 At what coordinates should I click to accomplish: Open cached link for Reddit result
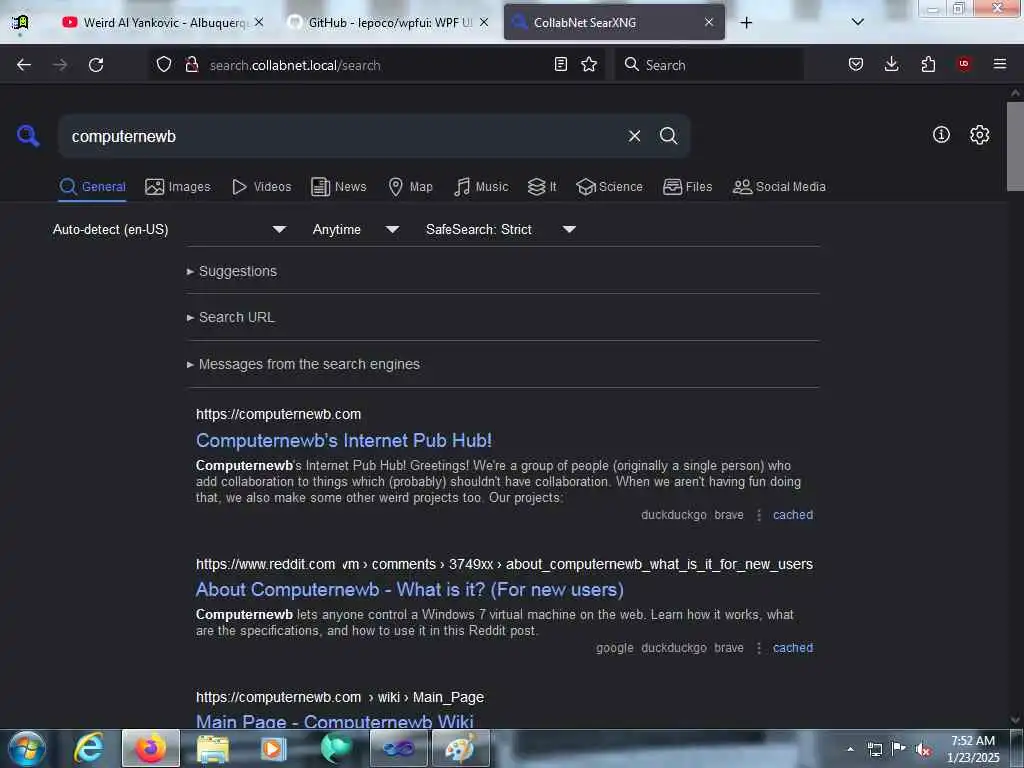click(x=793, y=648)
